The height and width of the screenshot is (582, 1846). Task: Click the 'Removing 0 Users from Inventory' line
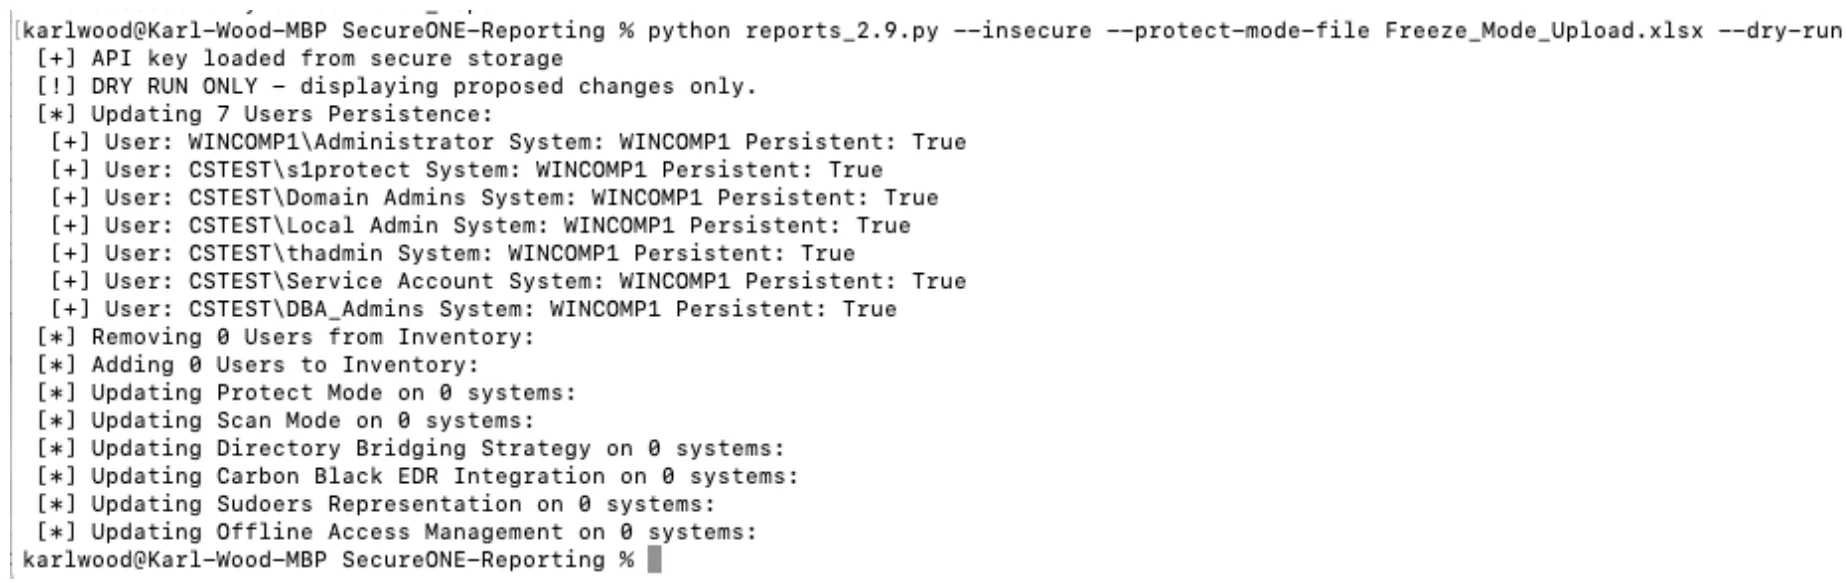(286, 338)
